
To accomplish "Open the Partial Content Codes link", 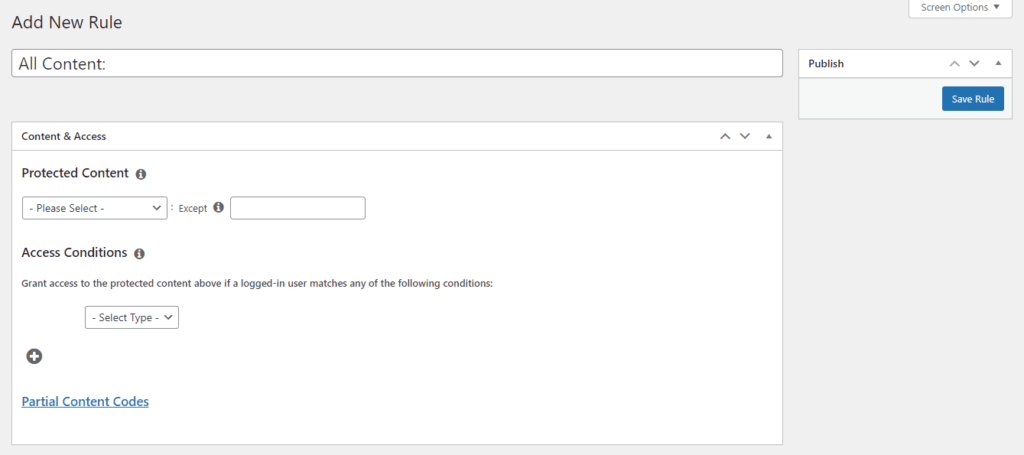I will tap(86, 401).
